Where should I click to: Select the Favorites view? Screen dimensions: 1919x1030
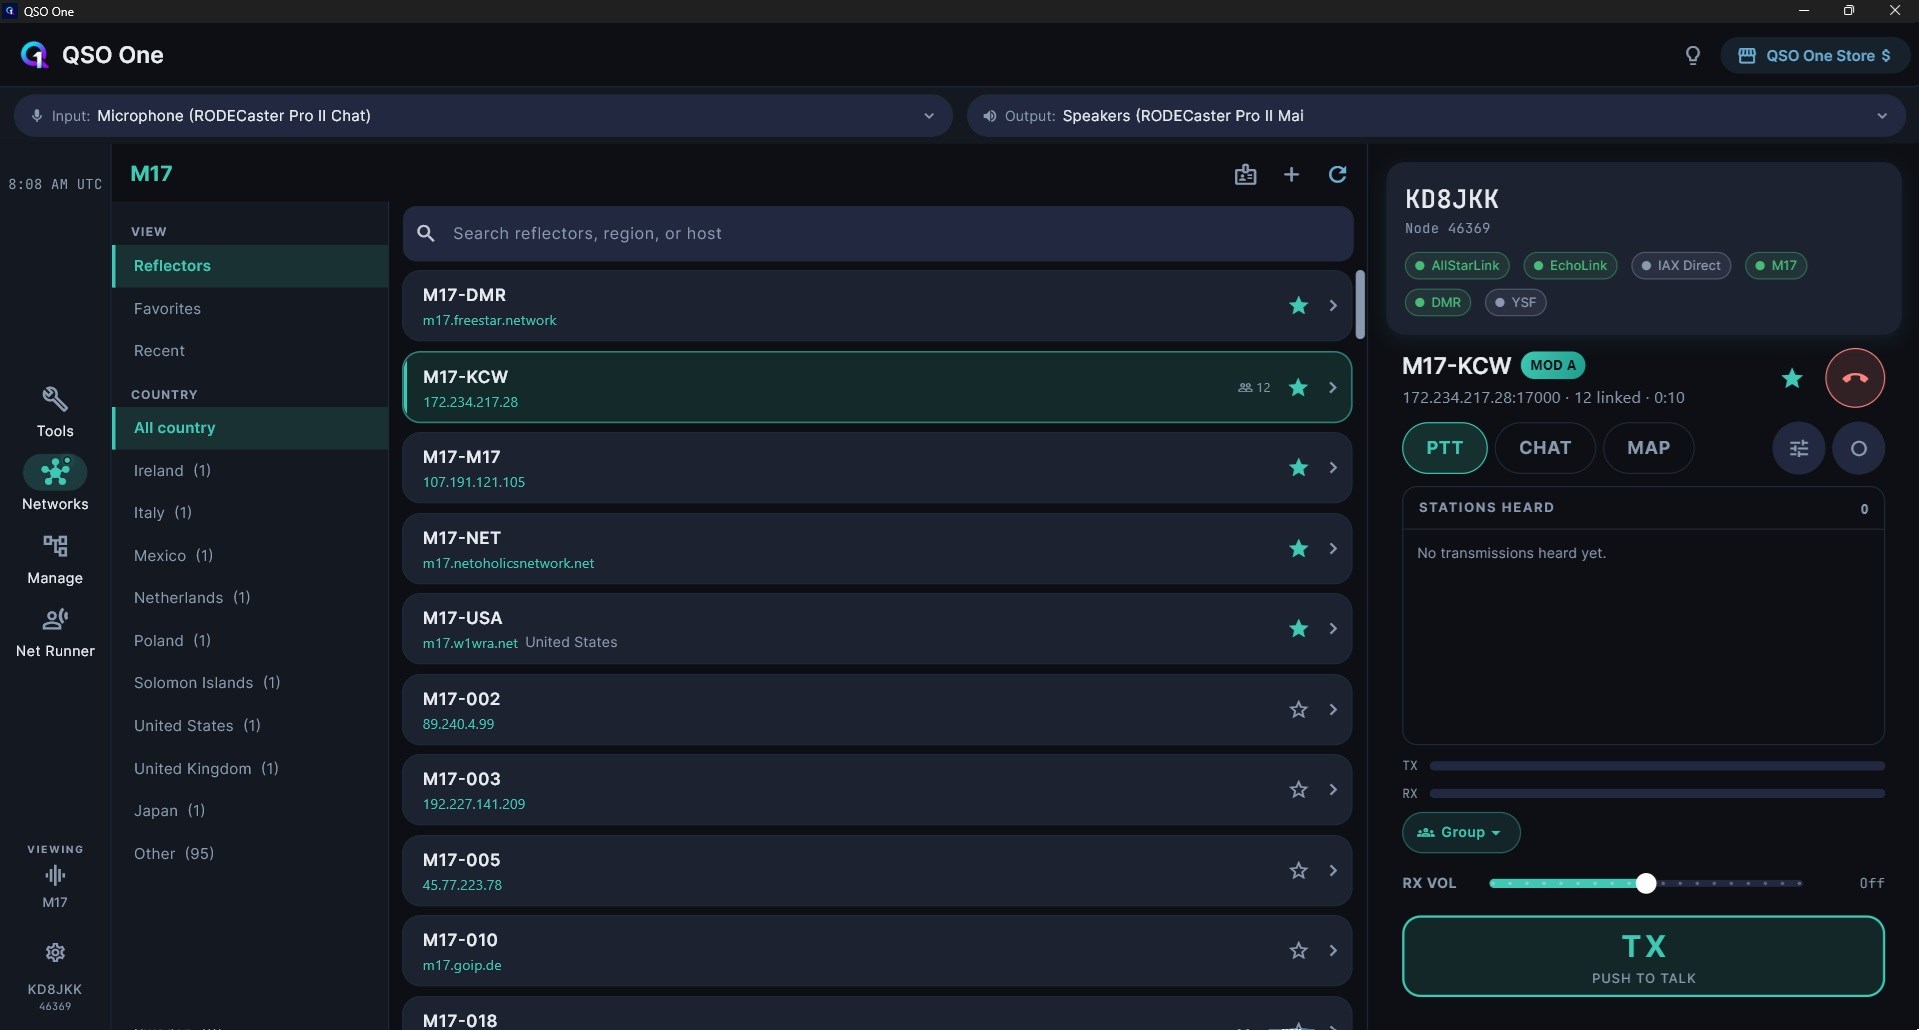pyautogui.click(x=250, y=309)
